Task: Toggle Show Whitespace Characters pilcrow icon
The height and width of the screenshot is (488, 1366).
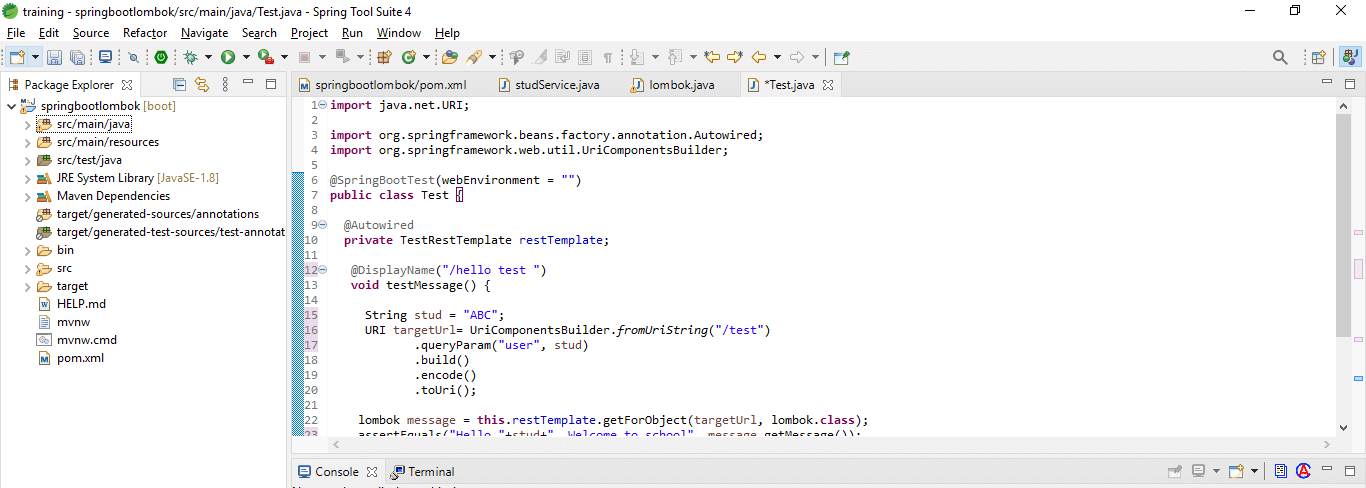Action: [607, 58]
